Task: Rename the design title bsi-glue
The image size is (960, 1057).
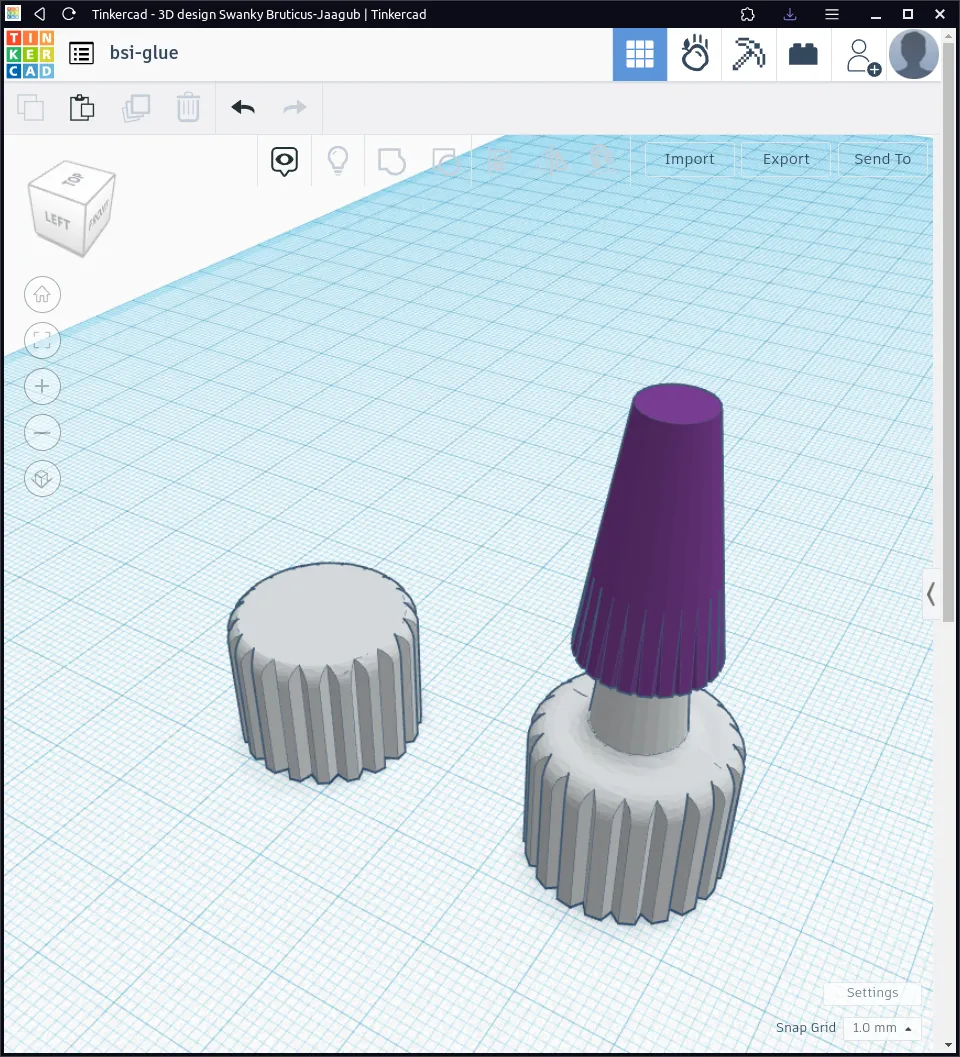Action: pyautogui.click(x=144, y=53)
